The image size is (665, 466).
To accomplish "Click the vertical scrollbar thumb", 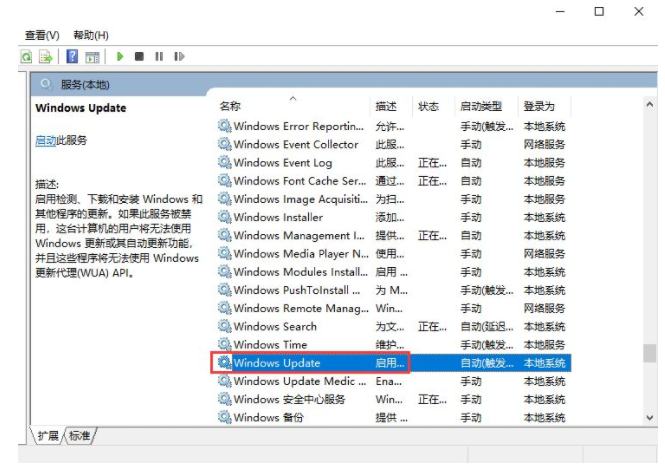I will click(x=650, y=353).
